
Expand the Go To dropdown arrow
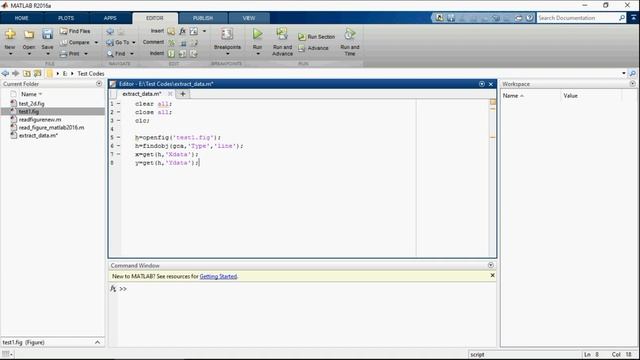tap(134, 42)
